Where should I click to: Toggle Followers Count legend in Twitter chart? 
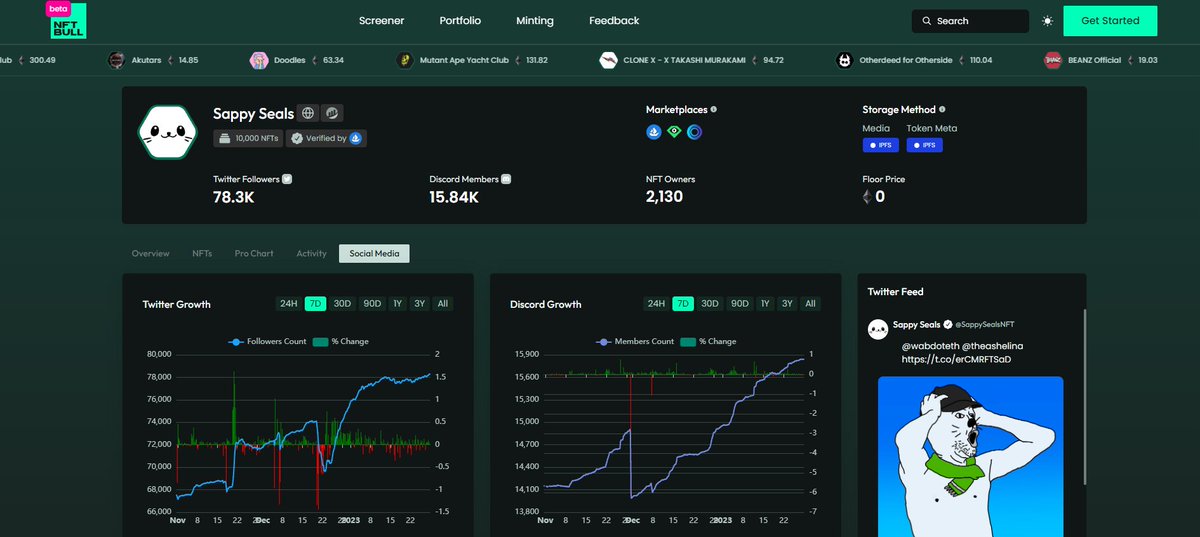coord(266,341)
